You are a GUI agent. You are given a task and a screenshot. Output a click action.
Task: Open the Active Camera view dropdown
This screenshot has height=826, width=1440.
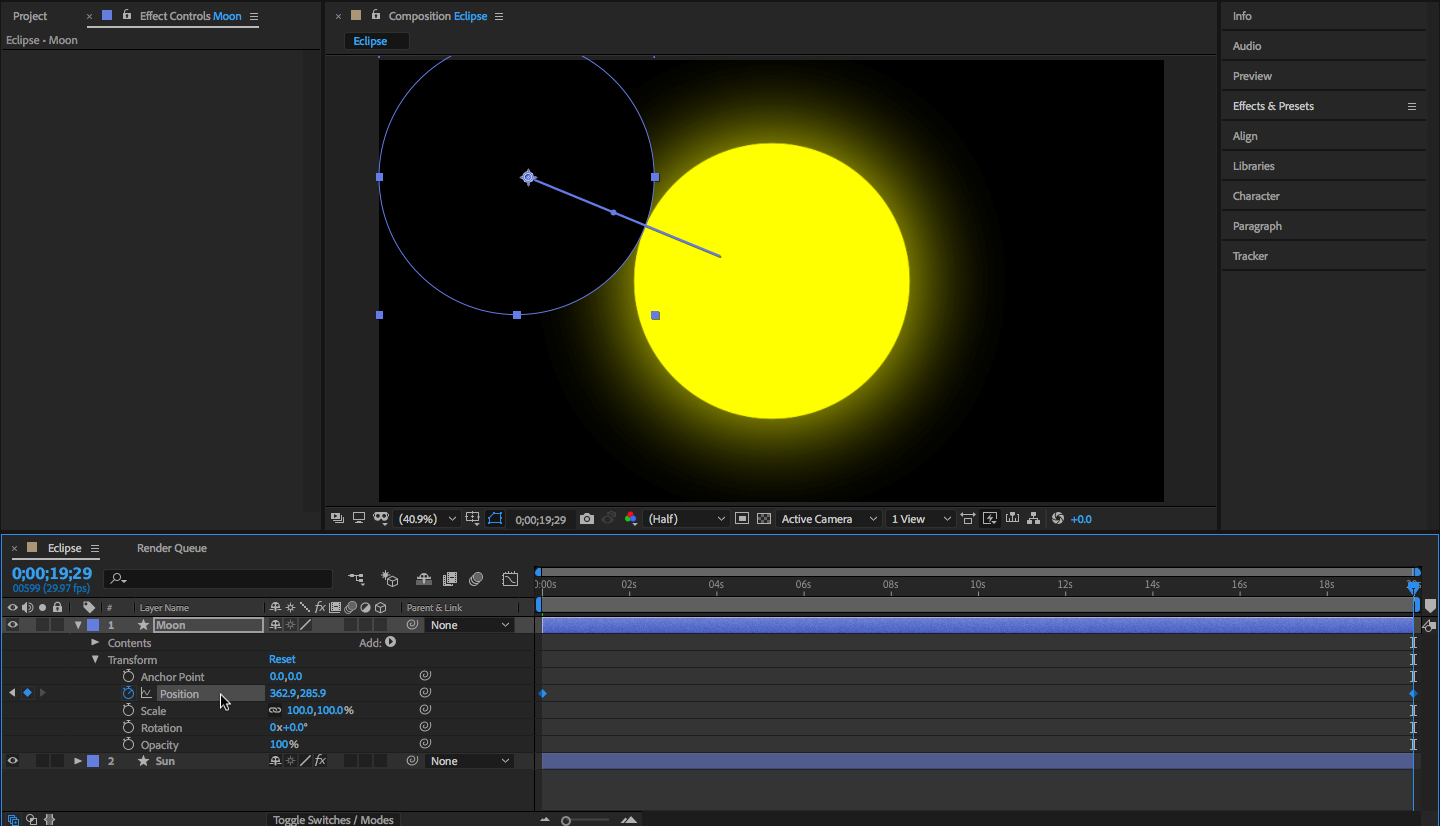click(829, 519)
